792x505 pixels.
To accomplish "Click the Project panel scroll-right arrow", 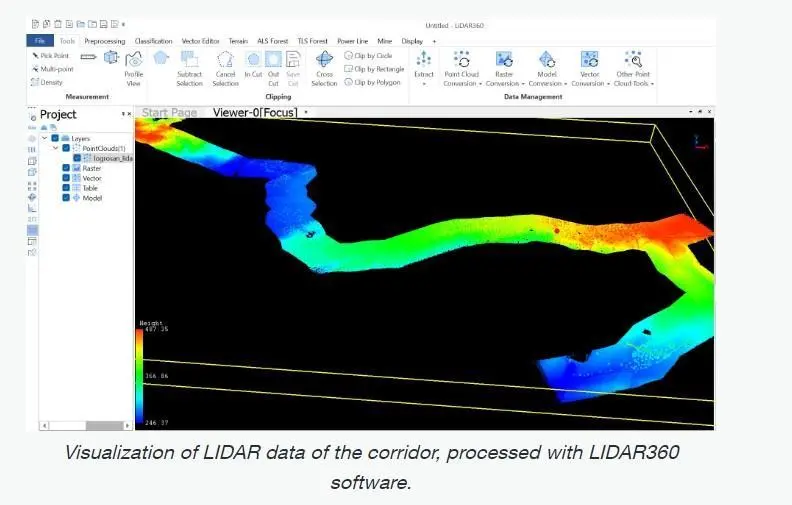I will [127, 426].
